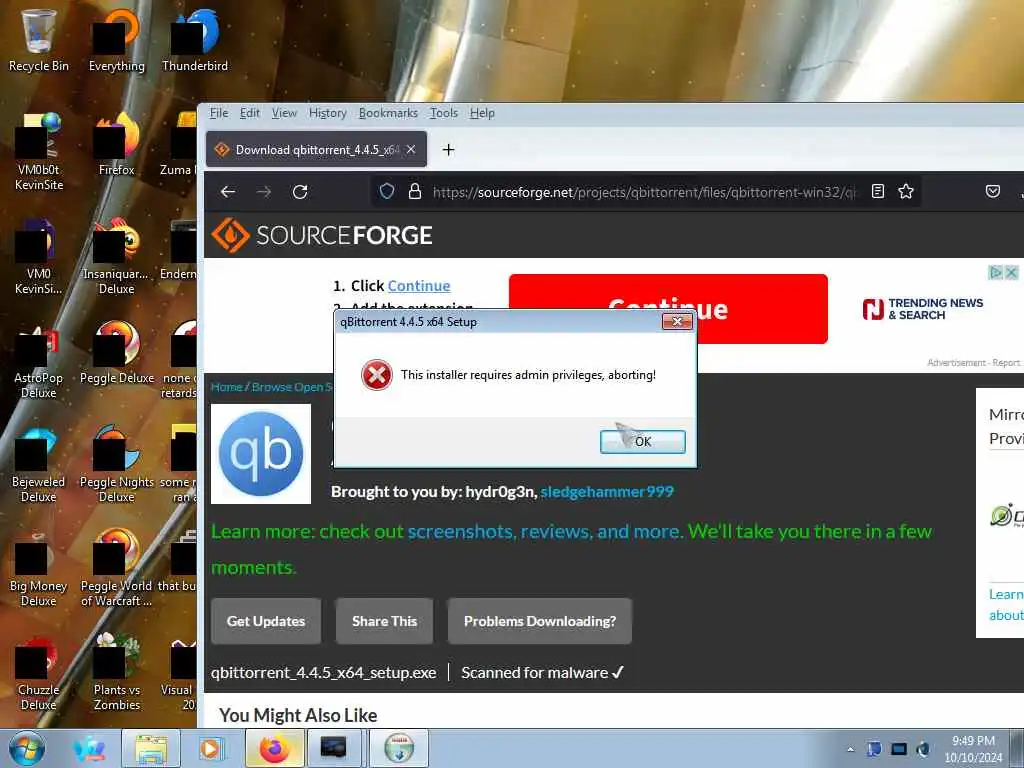1024x768 pixels.
Task: Click Trending News & Search ad logo
Action: coord(922,309)
